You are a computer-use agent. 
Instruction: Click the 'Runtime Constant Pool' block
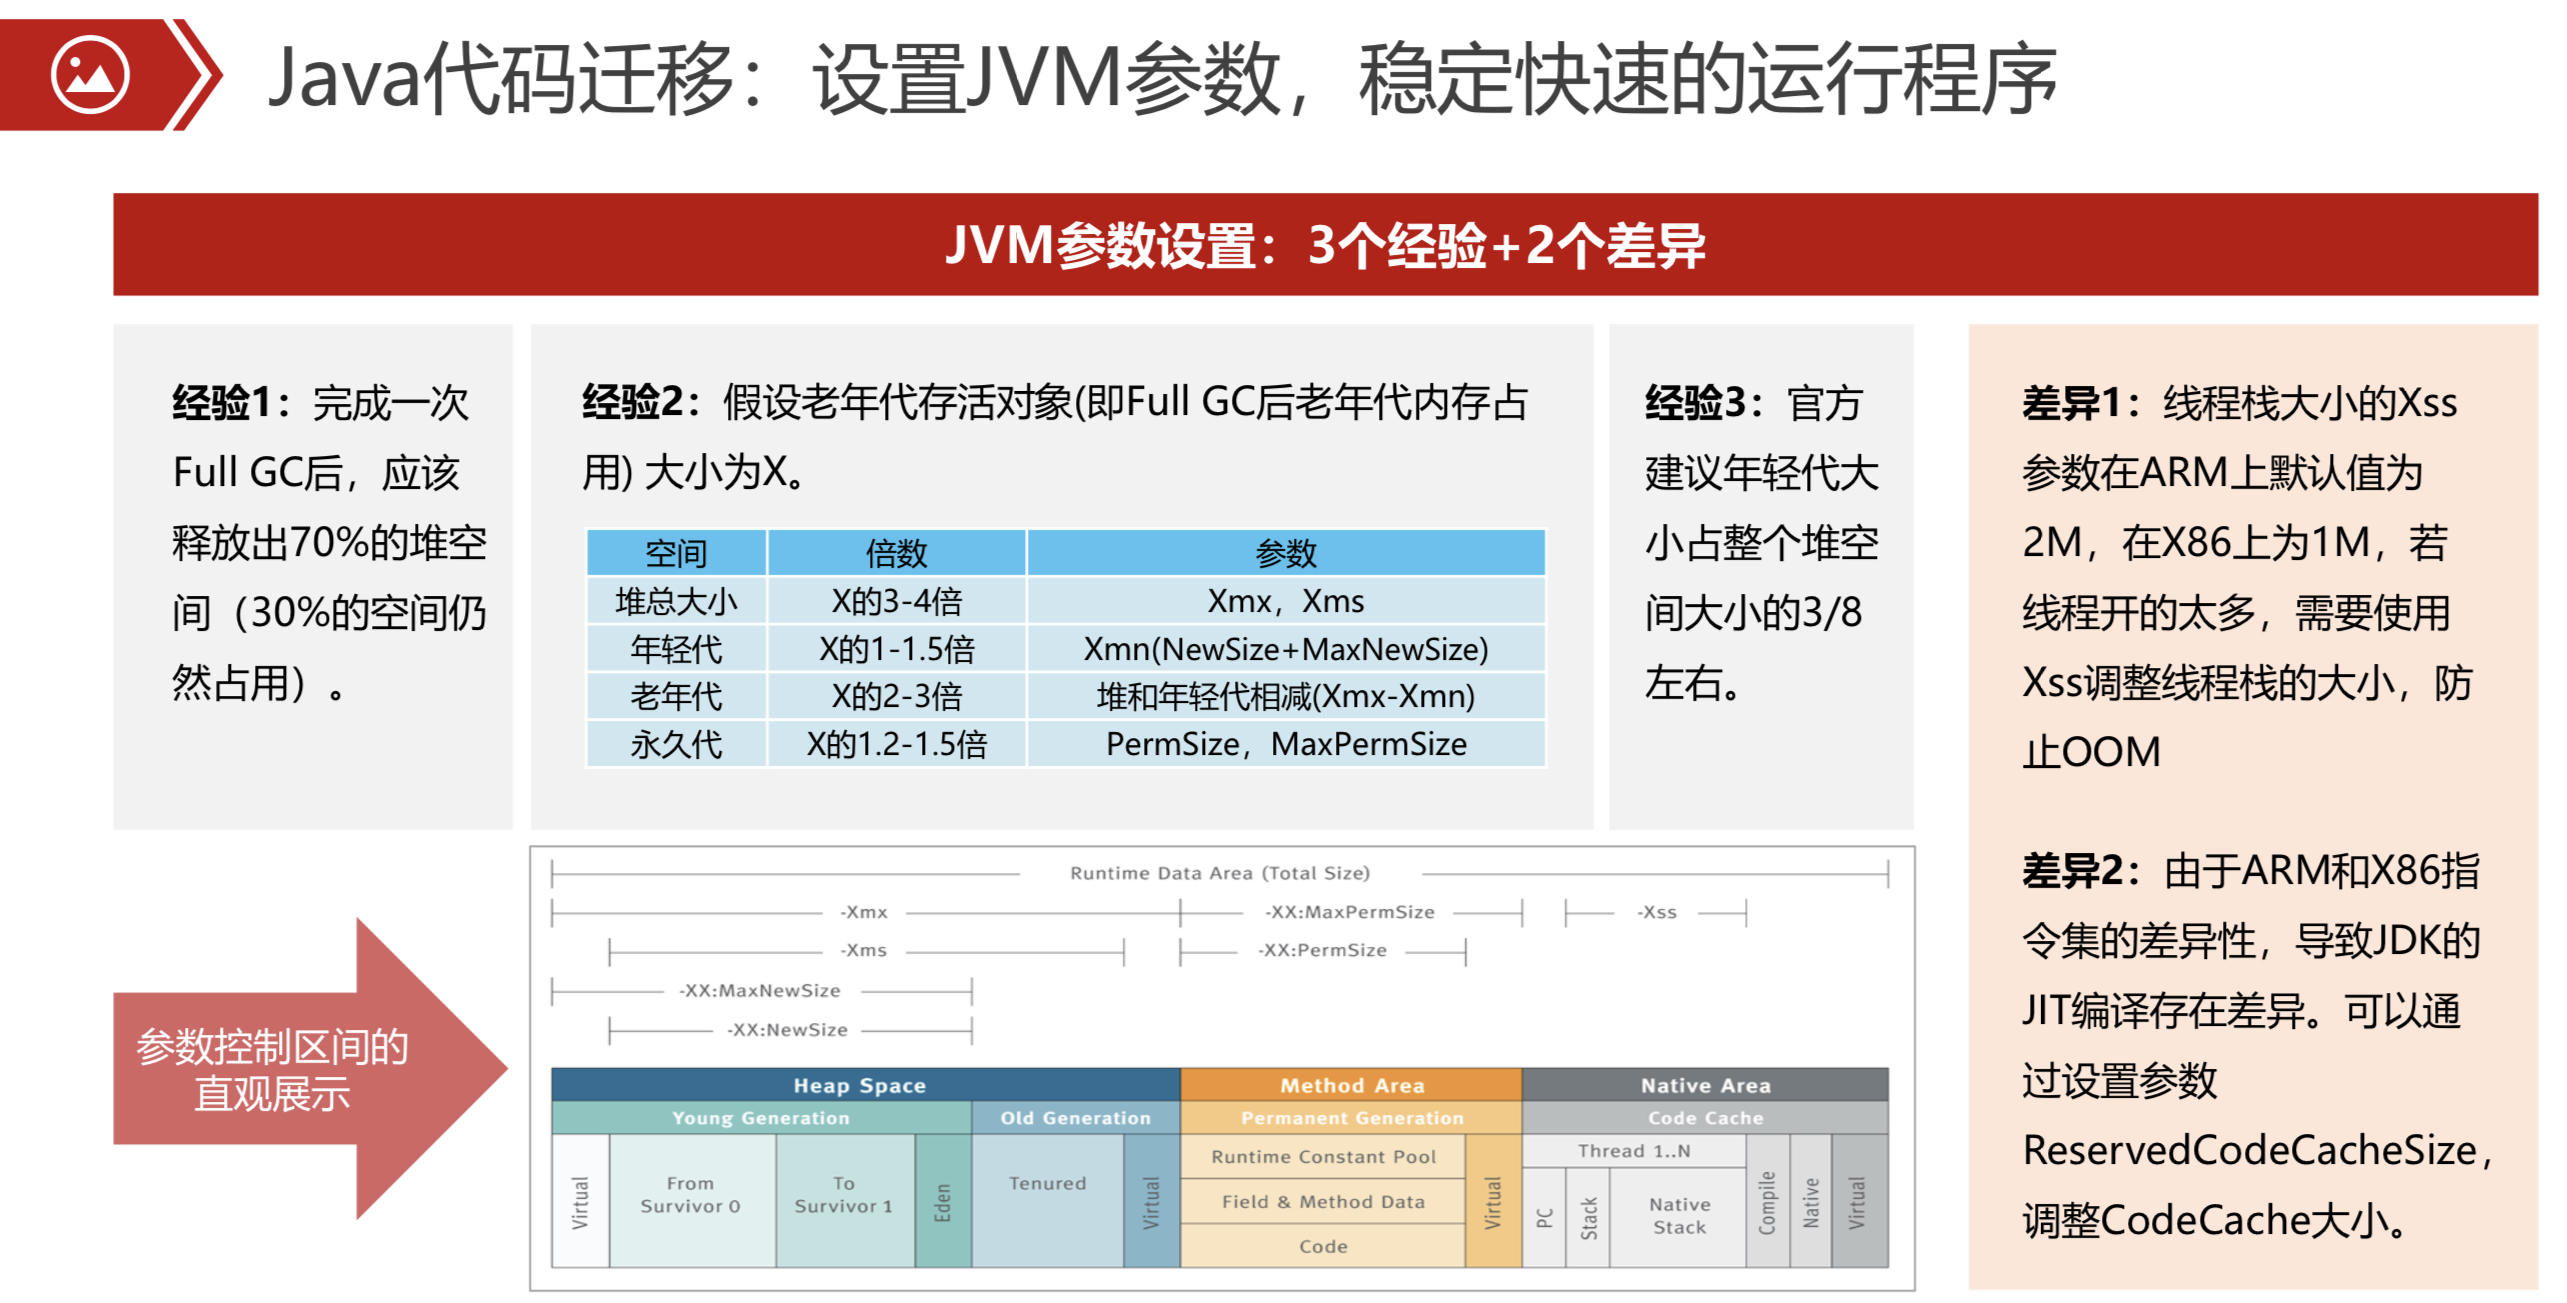(x=1323, y=1157)
